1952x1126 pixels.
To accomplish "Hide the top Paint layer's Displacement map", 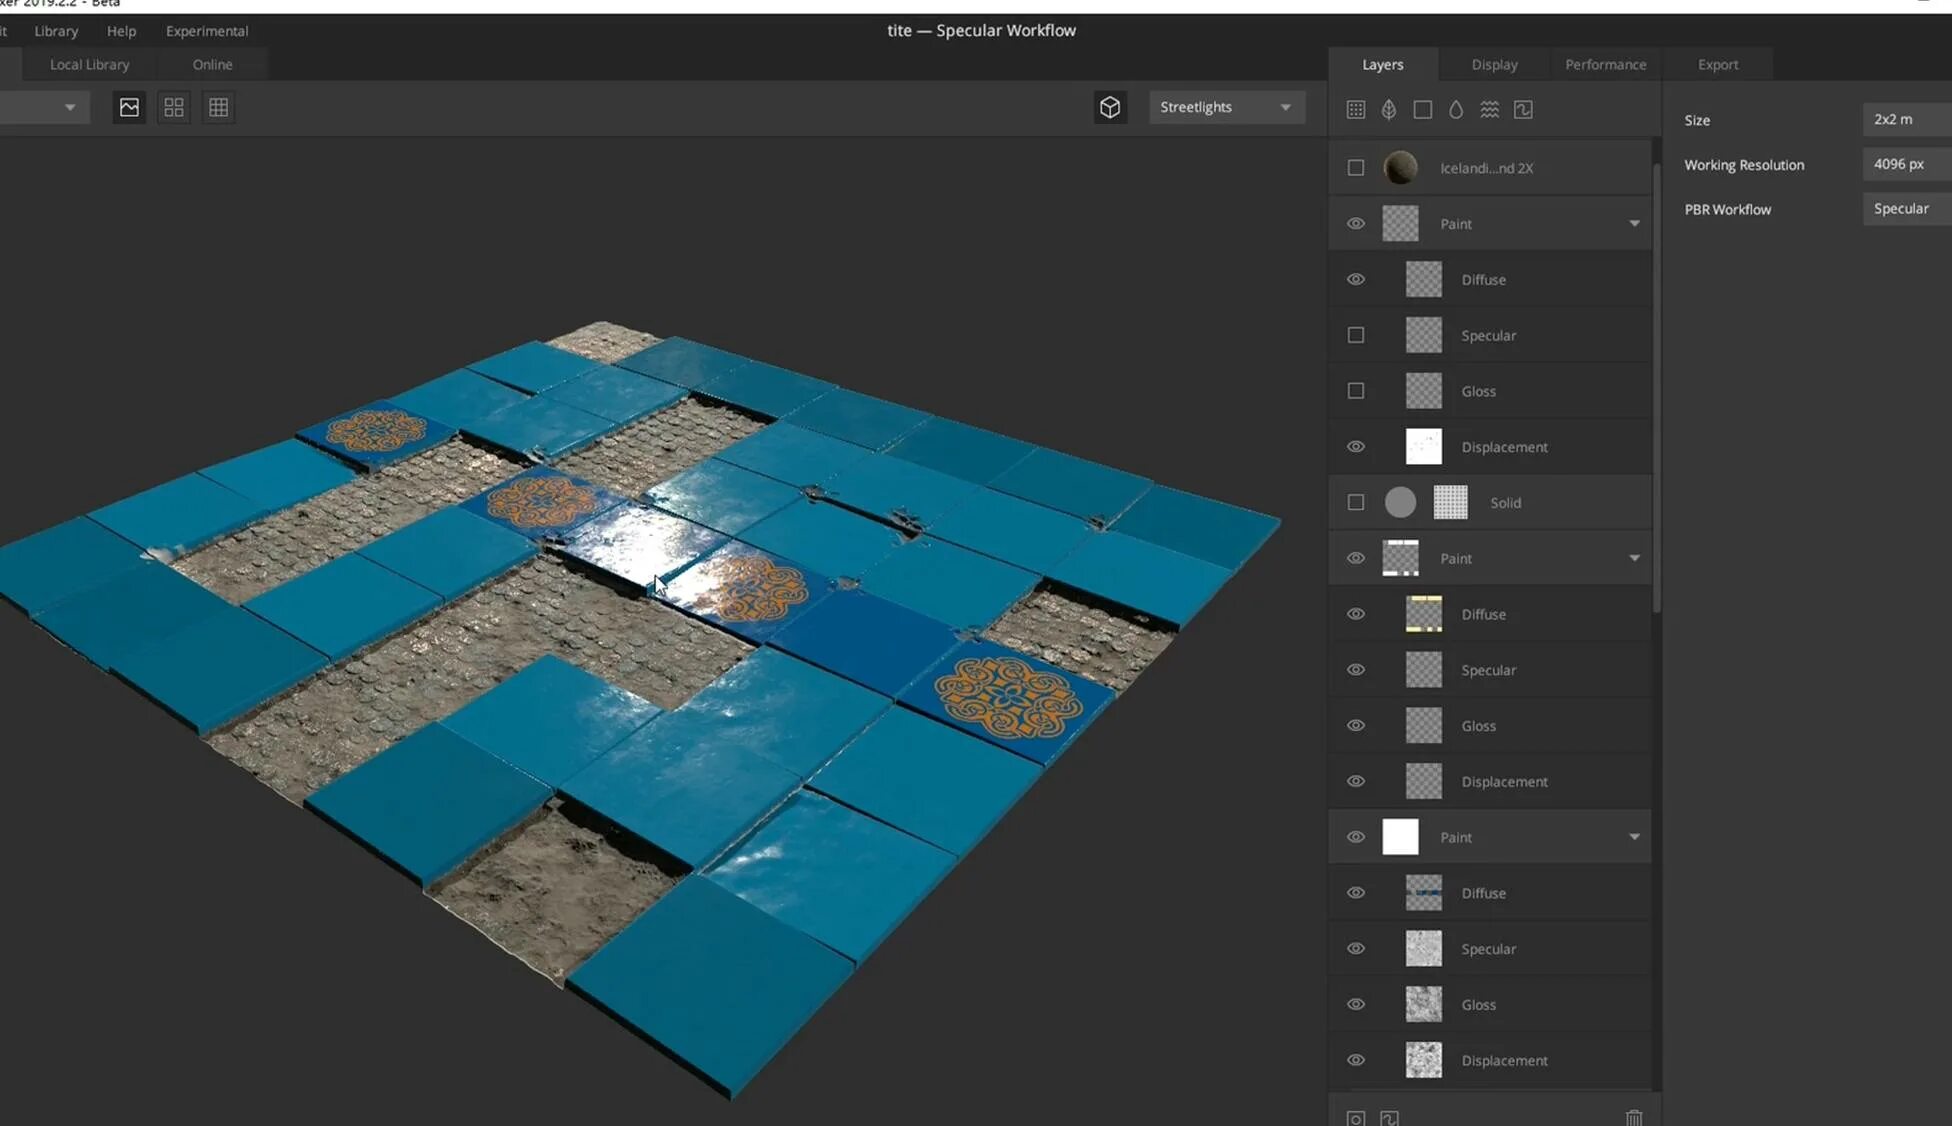I will click(x=1355, y=447).
